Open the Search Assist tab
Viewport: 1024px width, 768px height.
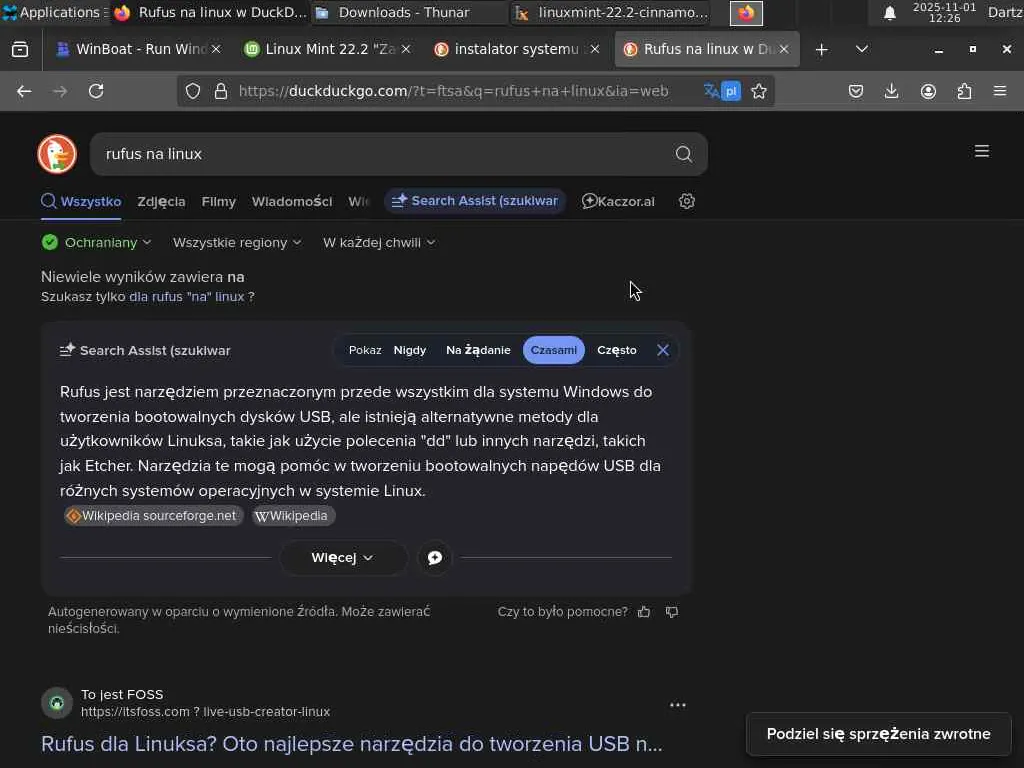click(475, 201)
